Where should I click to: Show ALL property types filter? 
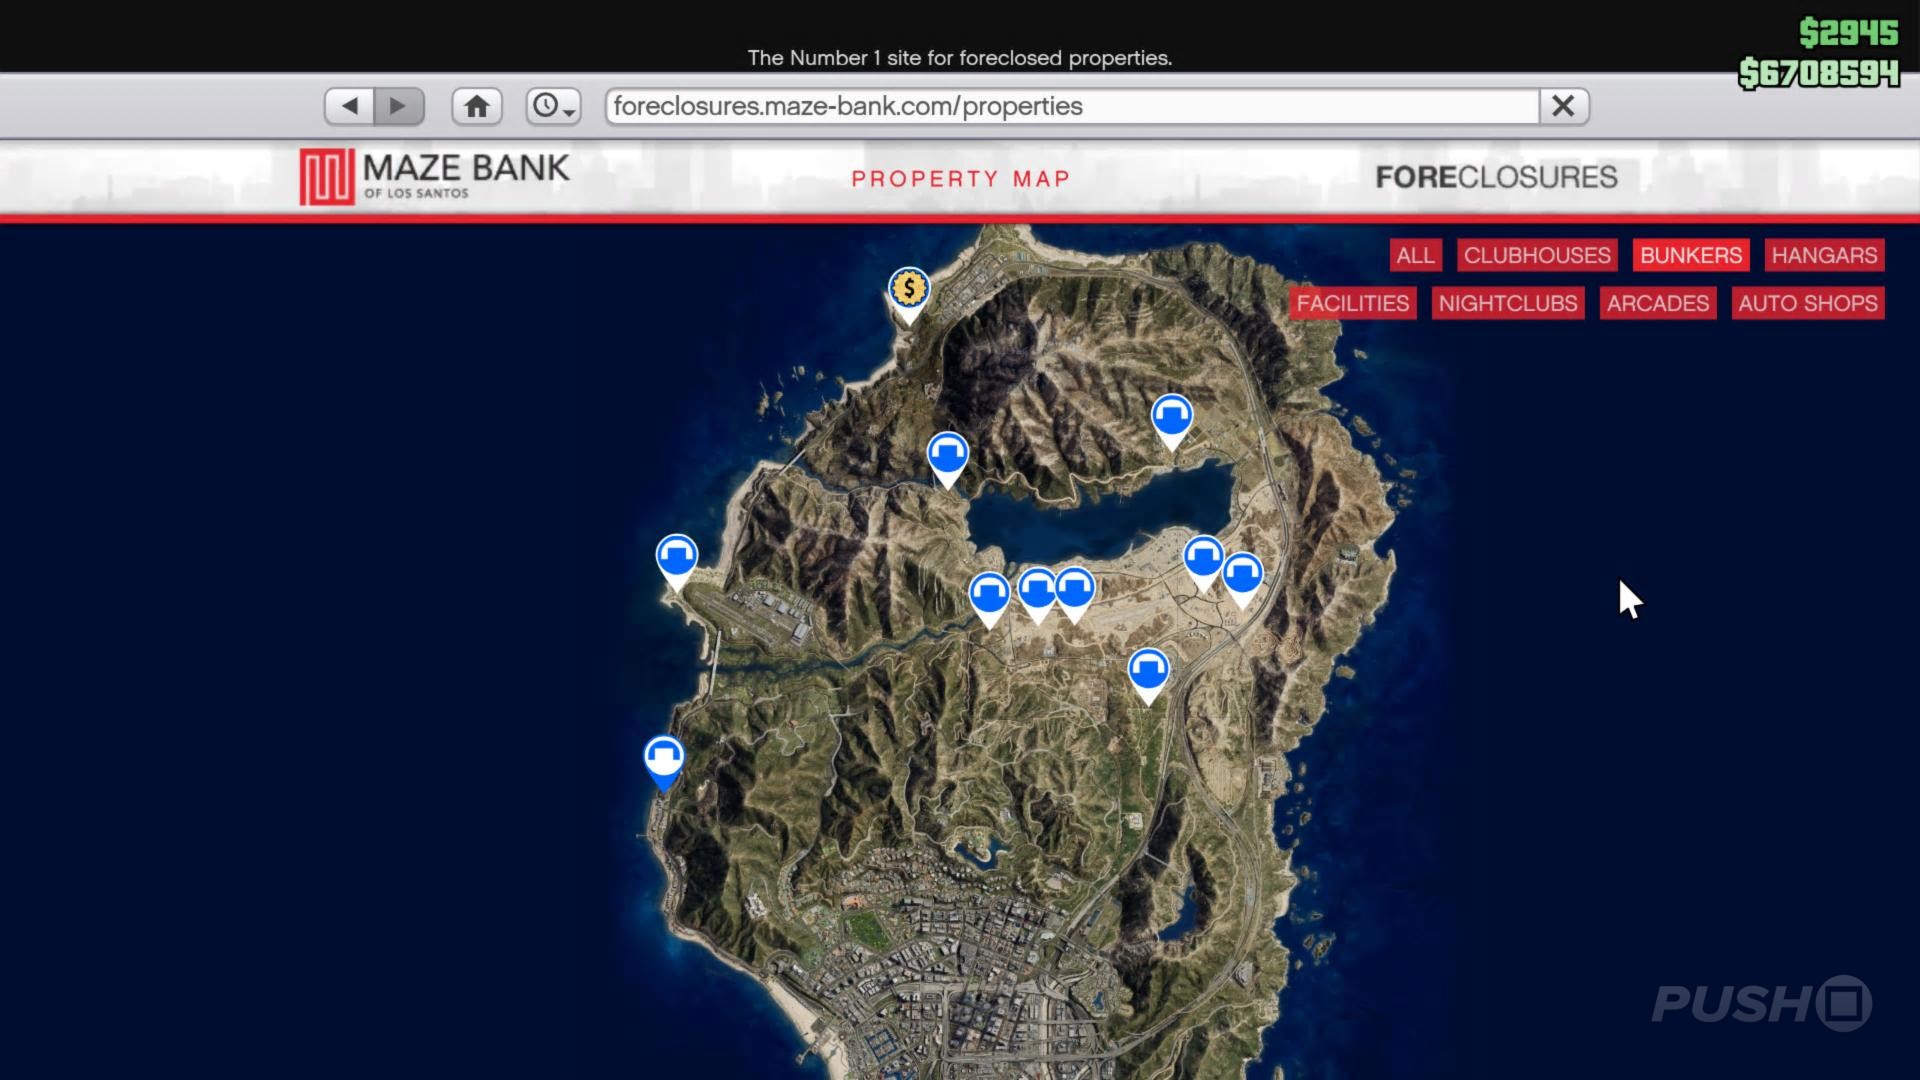[x=1415, y=255]
